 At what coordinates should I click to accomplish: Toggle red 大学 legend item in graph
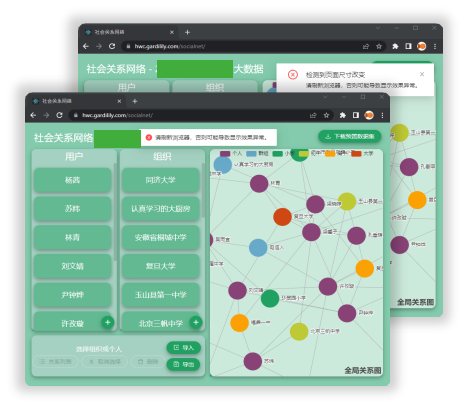(x=362, y=153)
